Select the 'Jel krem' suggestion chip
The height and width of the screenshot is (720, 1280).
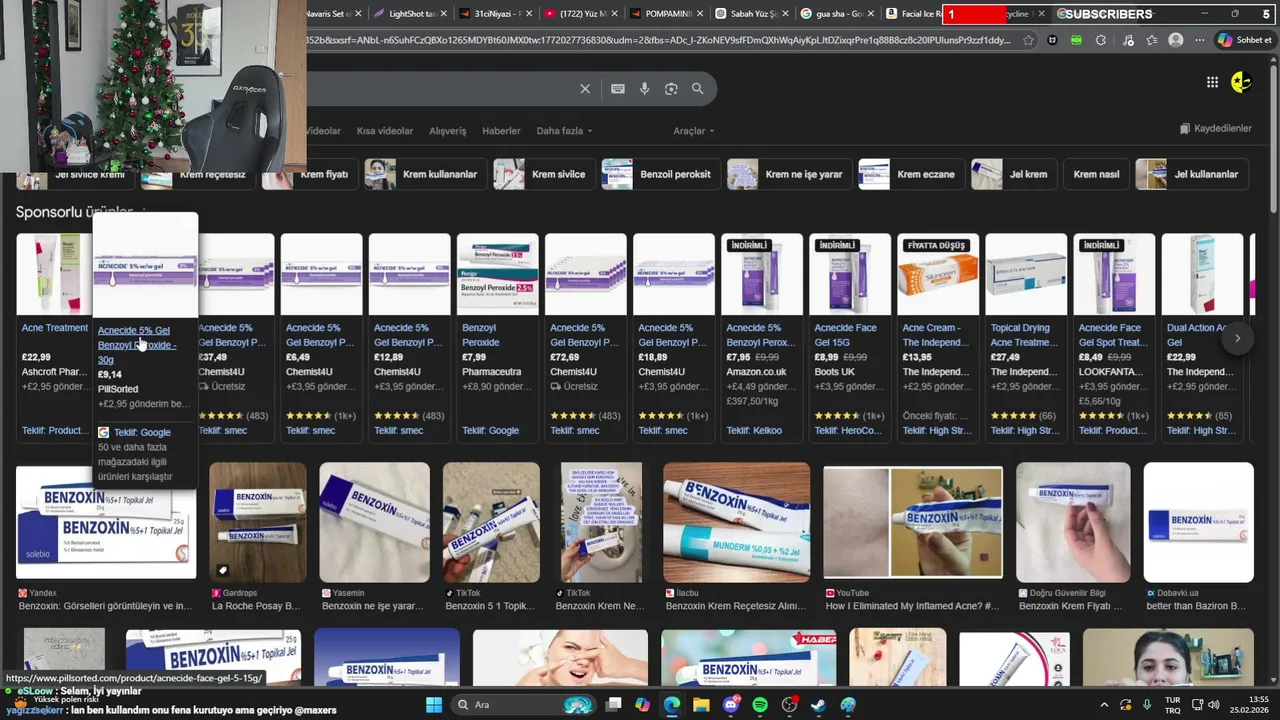click(1014, 174)
